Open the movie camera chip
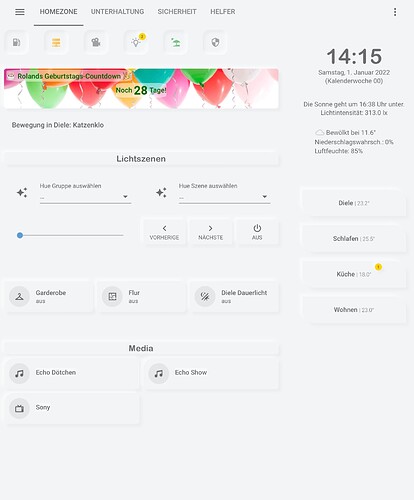Image resolution: width=414 pixels, height=500 pixels. [96, 42]
